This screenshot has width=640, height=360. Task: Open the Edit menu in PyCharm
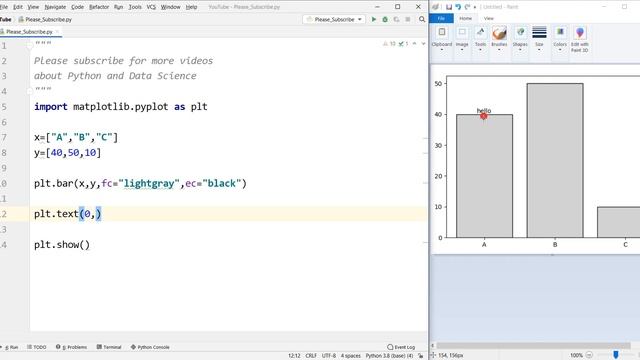[18, 7]
